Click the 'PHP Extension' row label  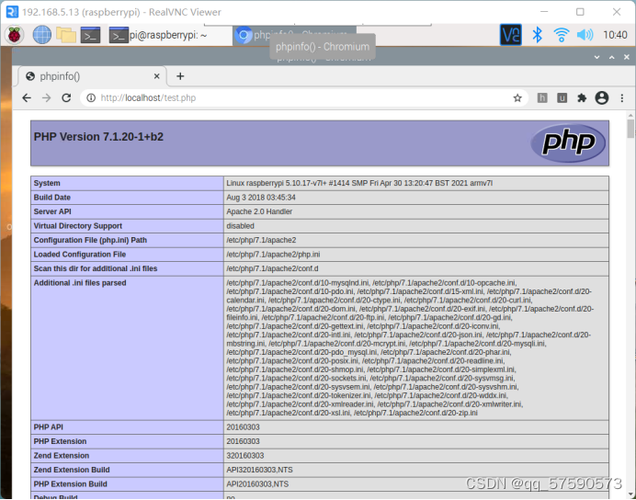click(x=60, y=441)
